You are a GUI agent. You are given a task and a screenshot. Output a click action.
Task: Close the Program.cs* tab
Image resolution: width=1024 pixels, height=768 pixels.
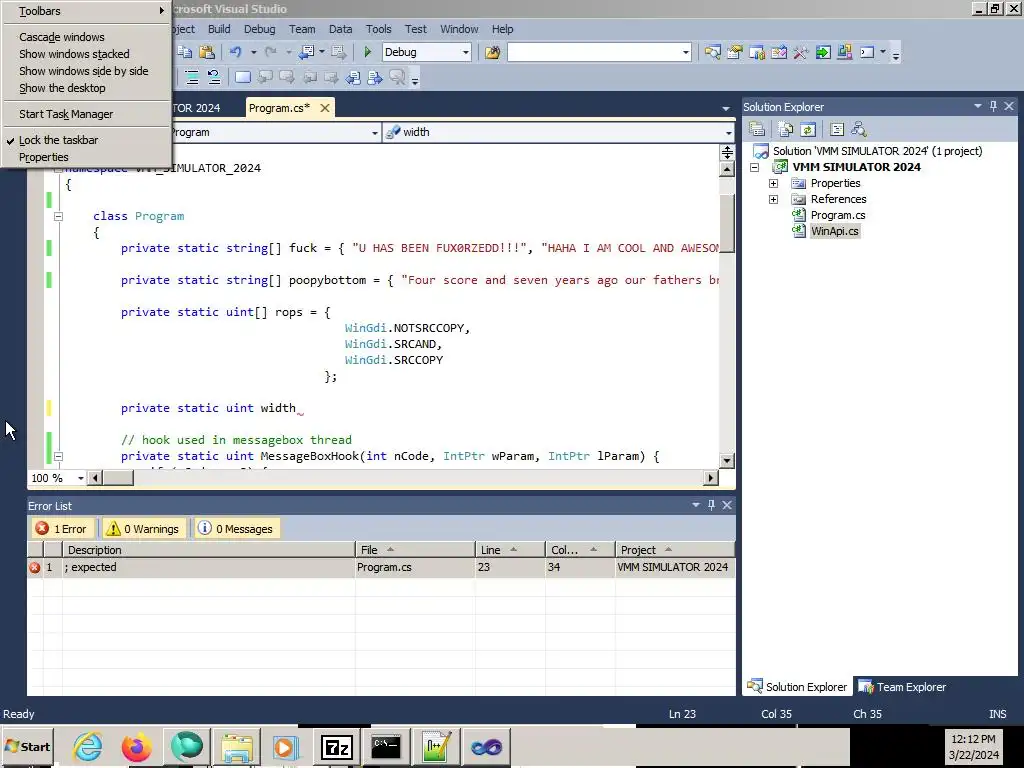pyautogui.click(x=325, y=108)
